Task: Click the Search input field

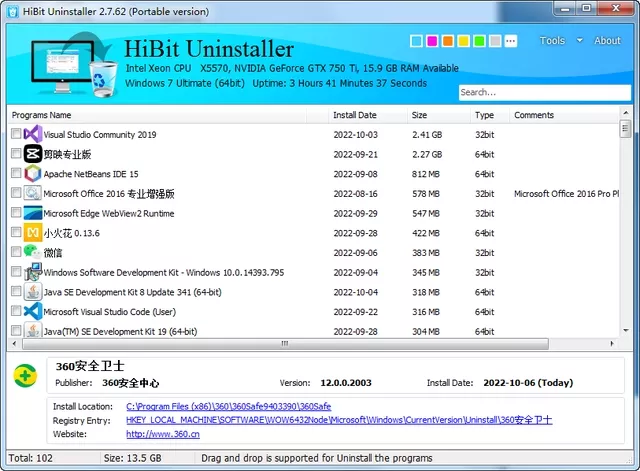Action: pos(544,92)
